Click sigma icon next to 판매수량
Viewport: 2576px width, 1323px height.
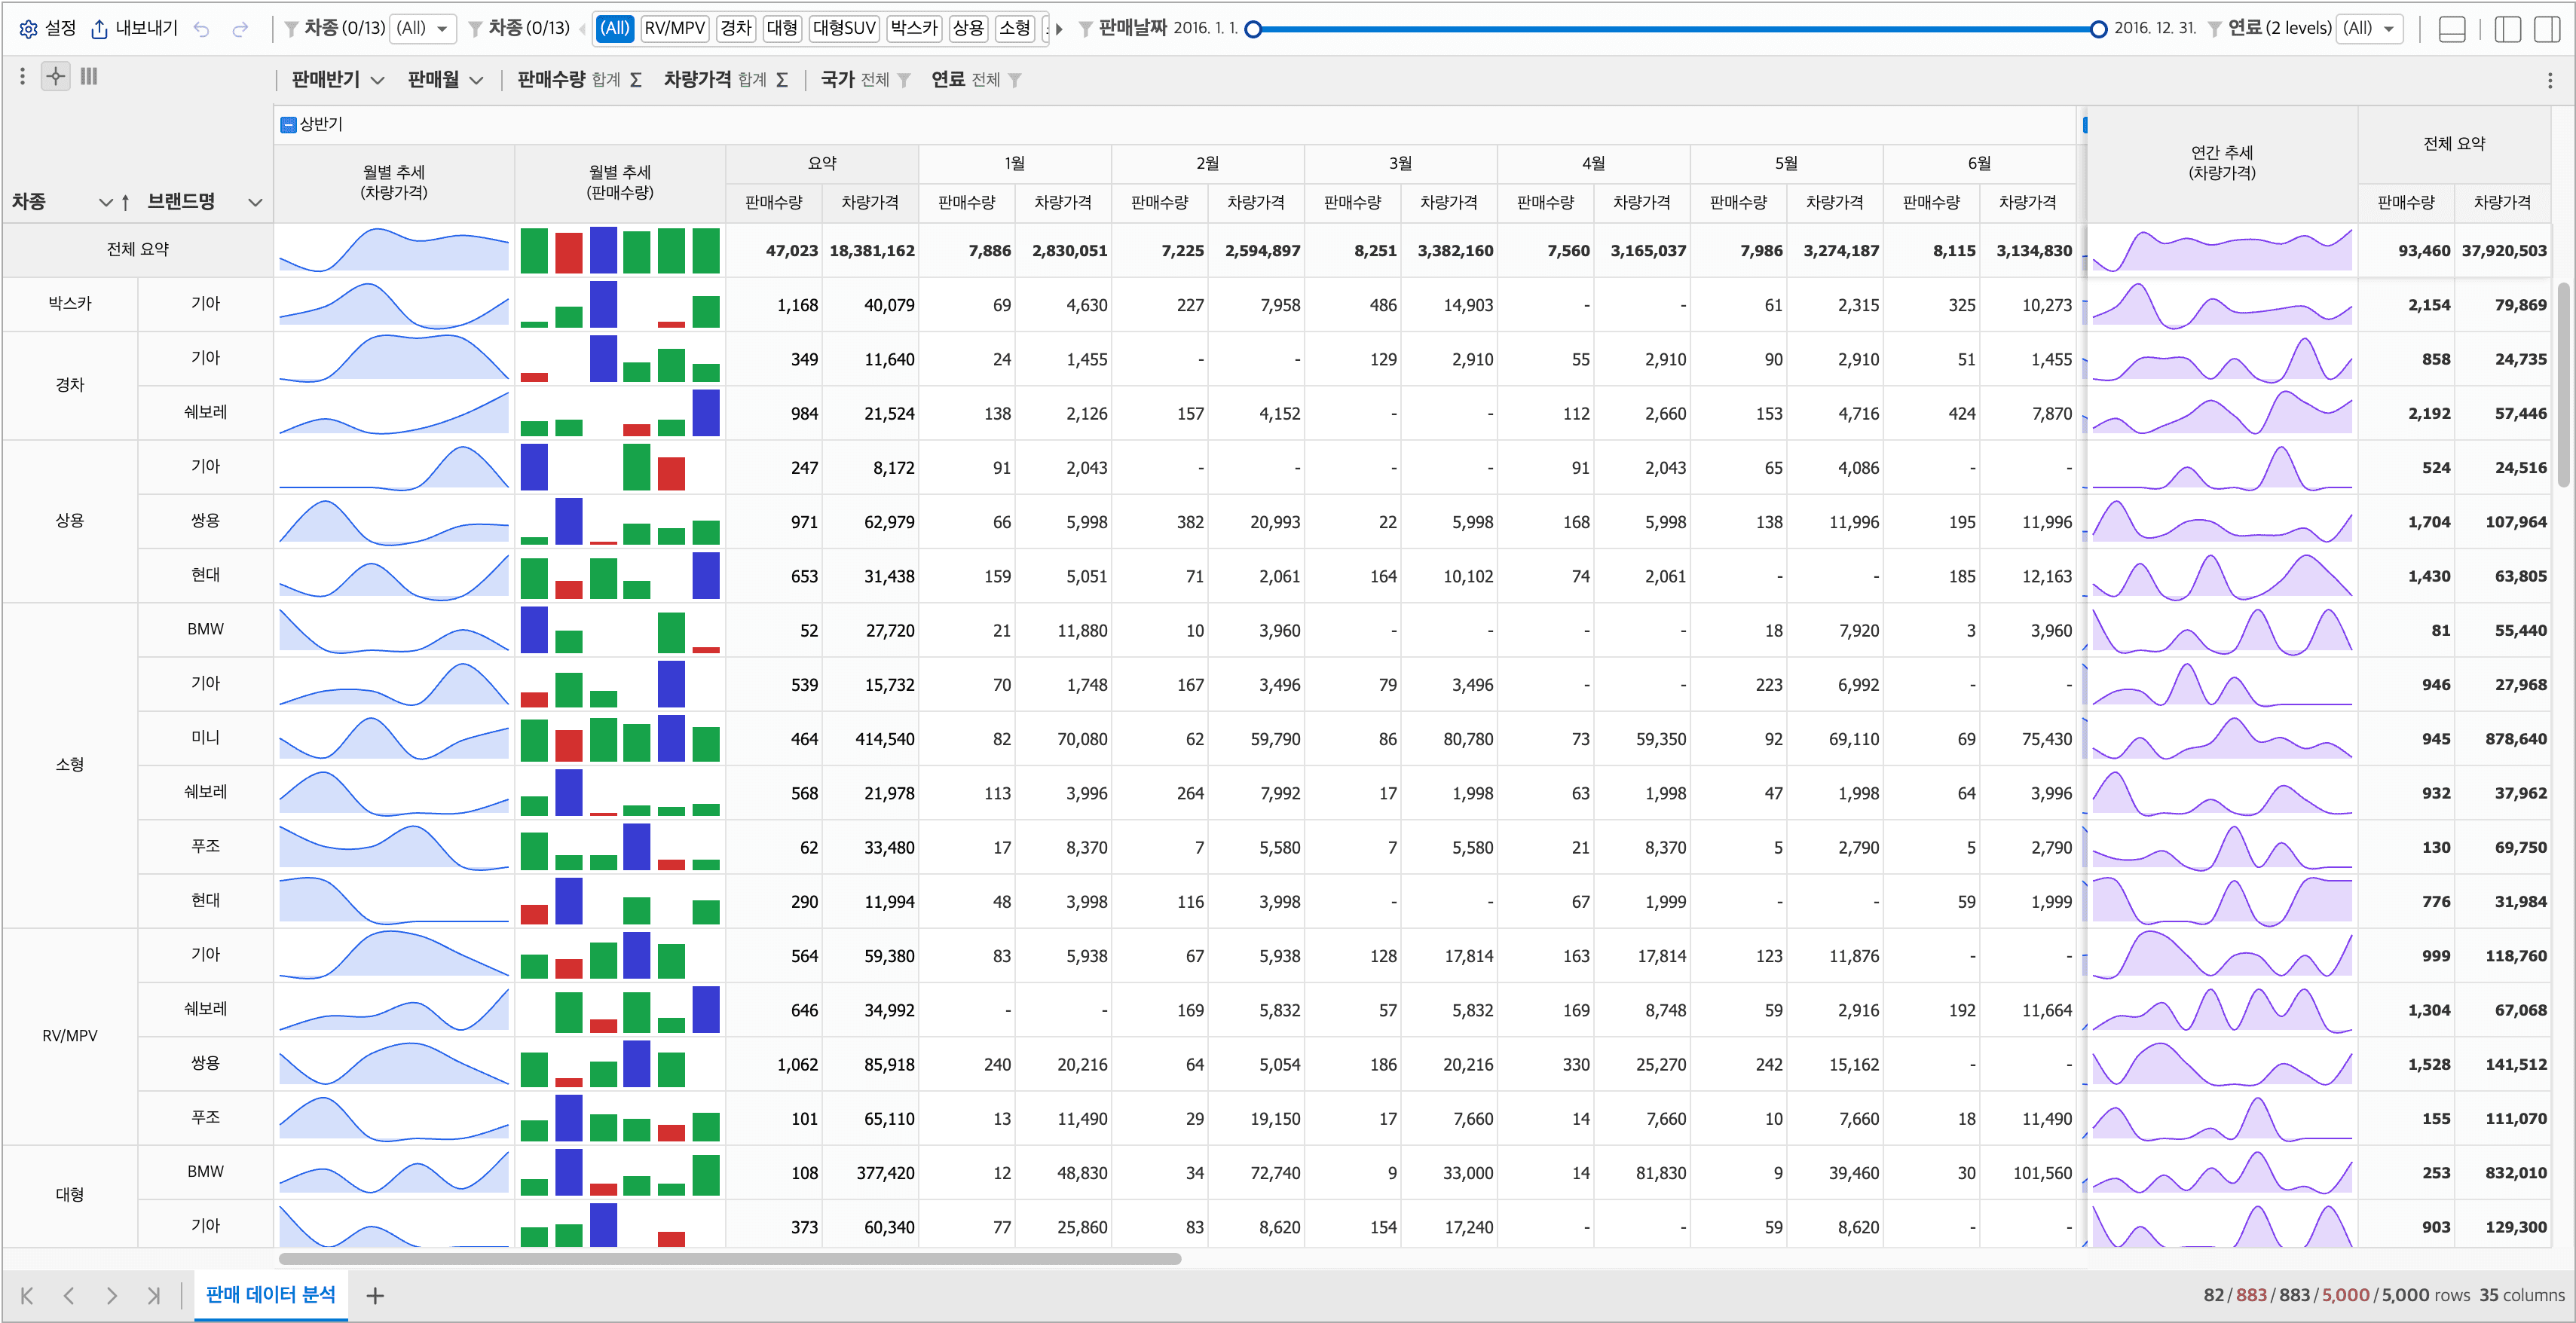[636, 80]
